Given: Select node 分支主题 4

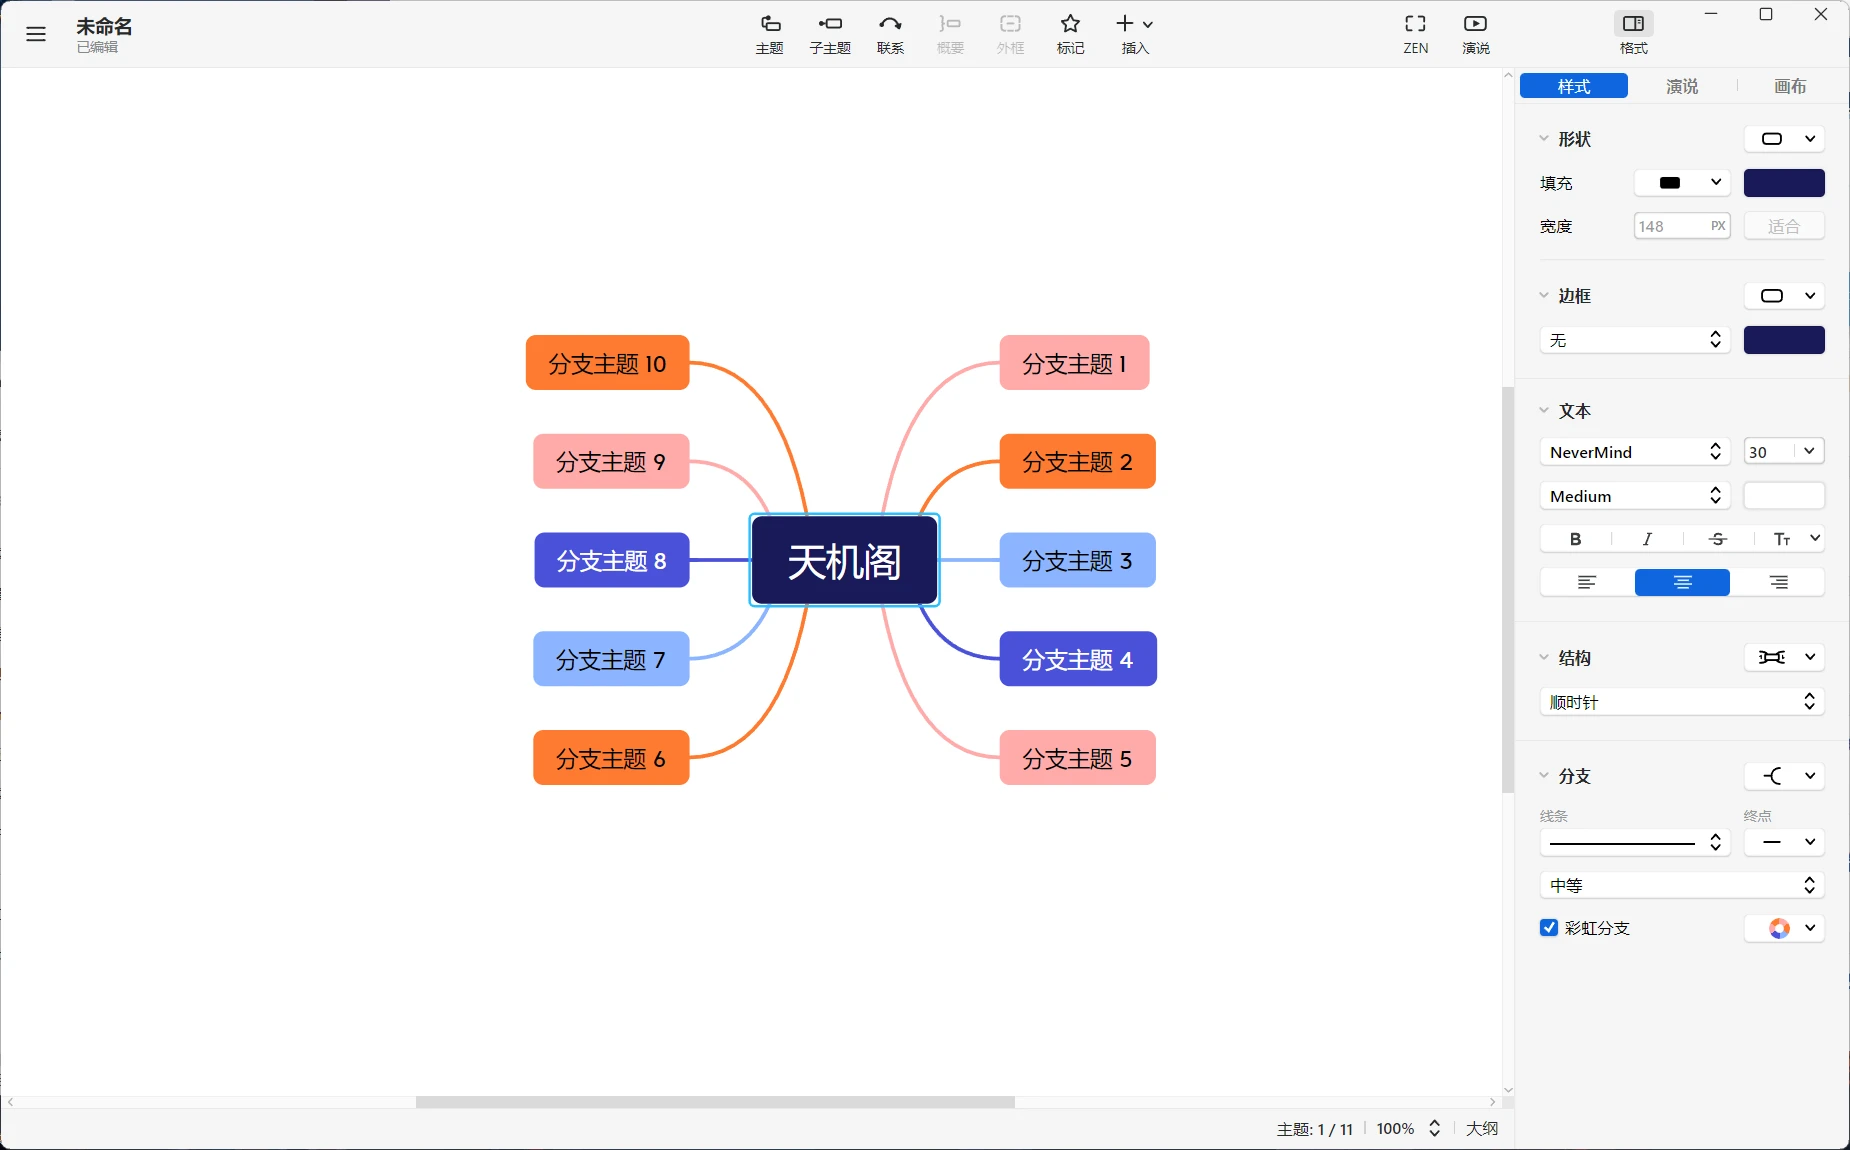Looking at the screenshot, I should click(x=1078, y=659).
